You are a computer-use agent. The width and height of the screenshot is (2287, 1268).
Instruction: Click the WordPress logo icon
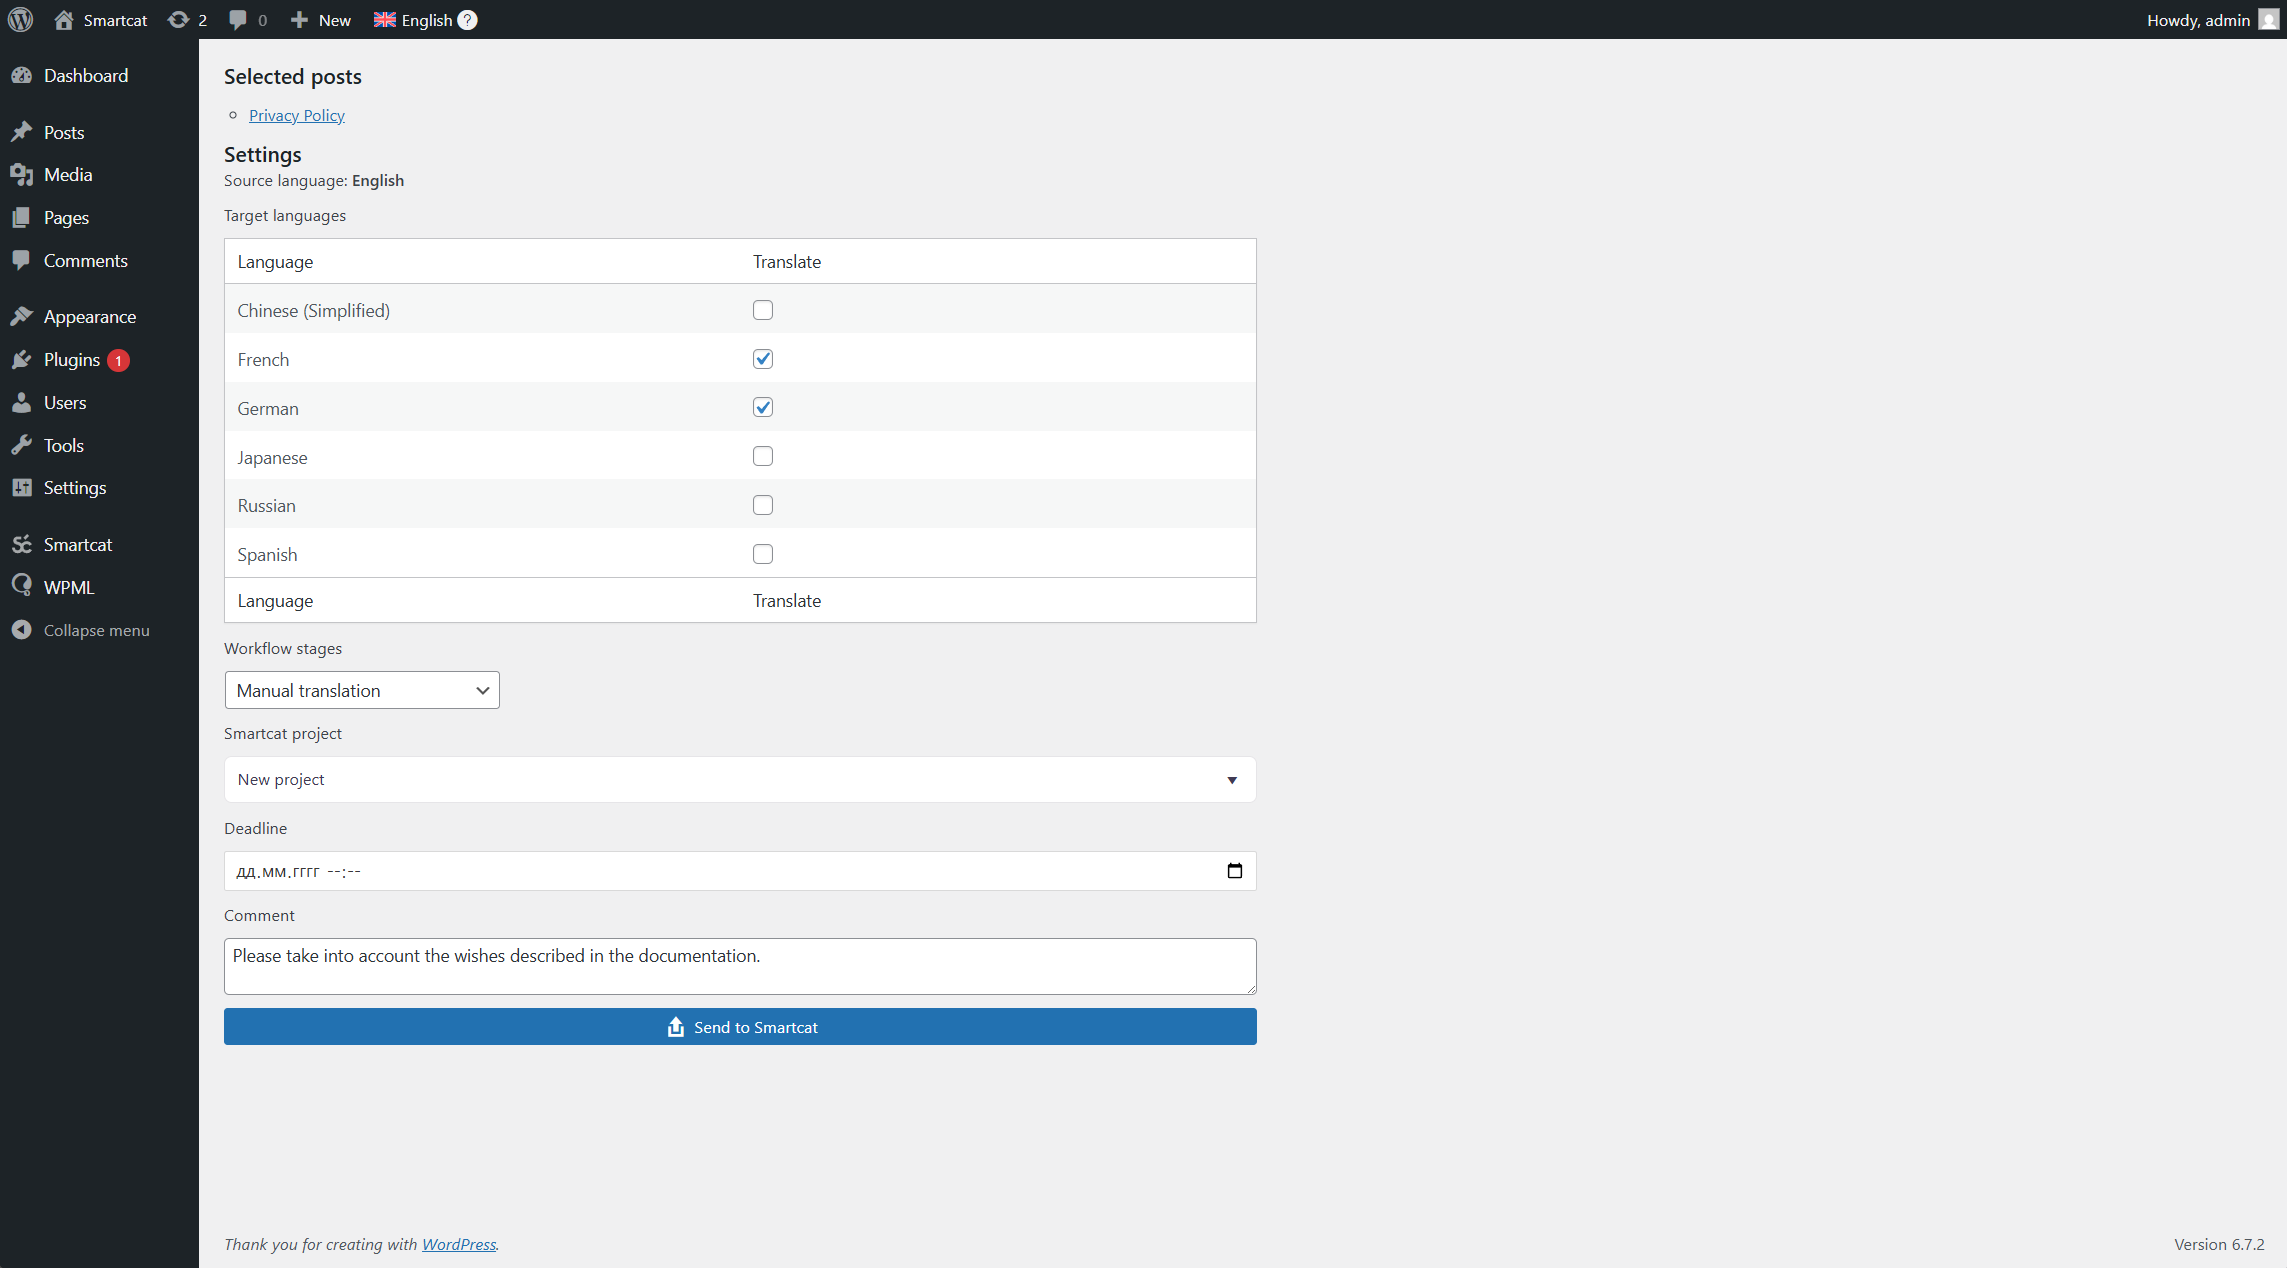point(20,20)
